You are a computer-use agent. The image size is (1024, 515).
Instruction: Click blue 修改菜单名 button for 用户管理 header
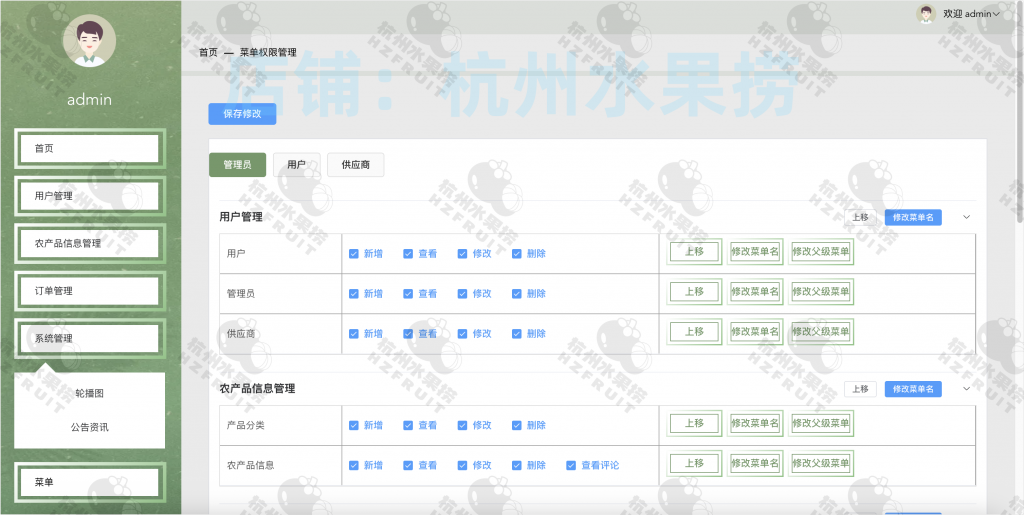pos(912,217)
